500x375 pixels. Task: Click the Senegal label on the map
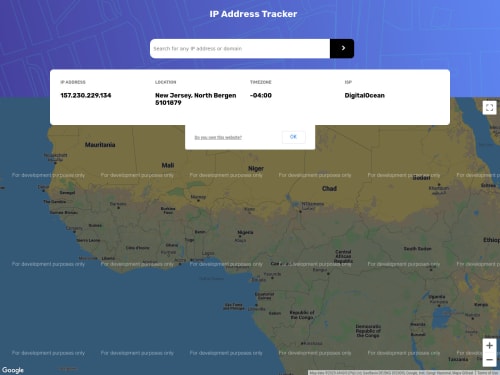click(x=67, y=192)
